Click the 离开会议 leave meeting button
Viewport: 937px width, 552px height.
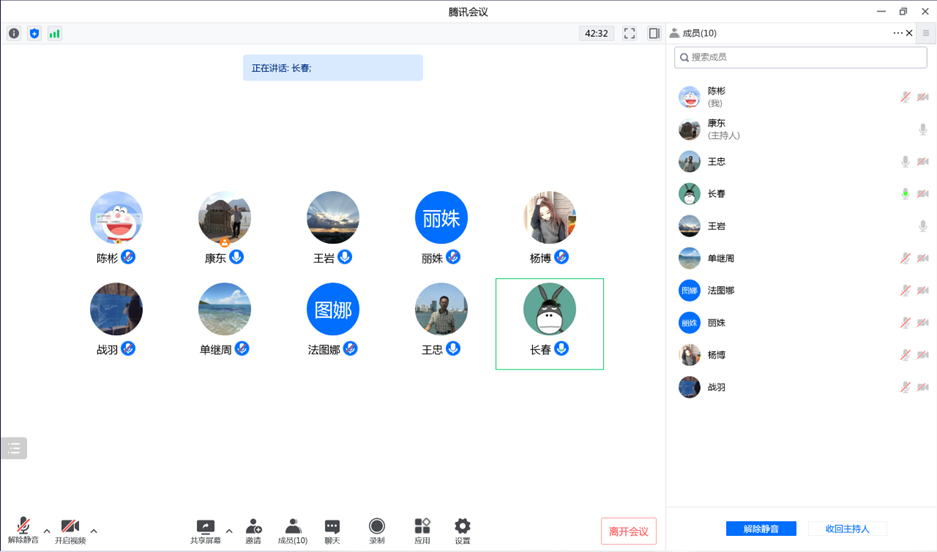pos(628,531)
